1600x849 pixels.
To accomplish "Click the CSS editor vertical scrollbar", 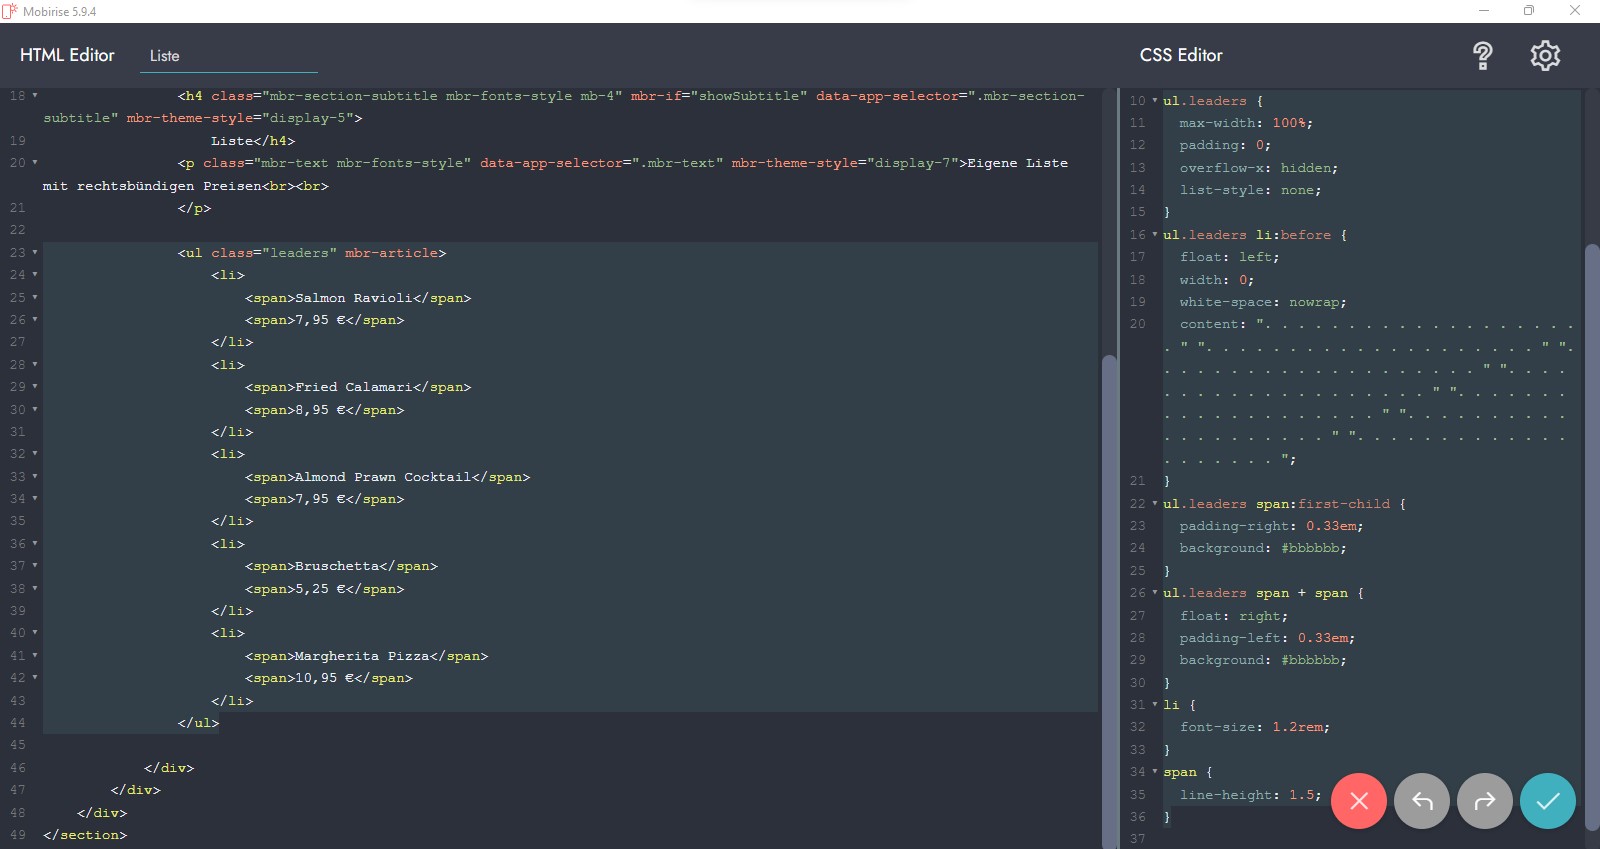I will tap(1592, 537).
